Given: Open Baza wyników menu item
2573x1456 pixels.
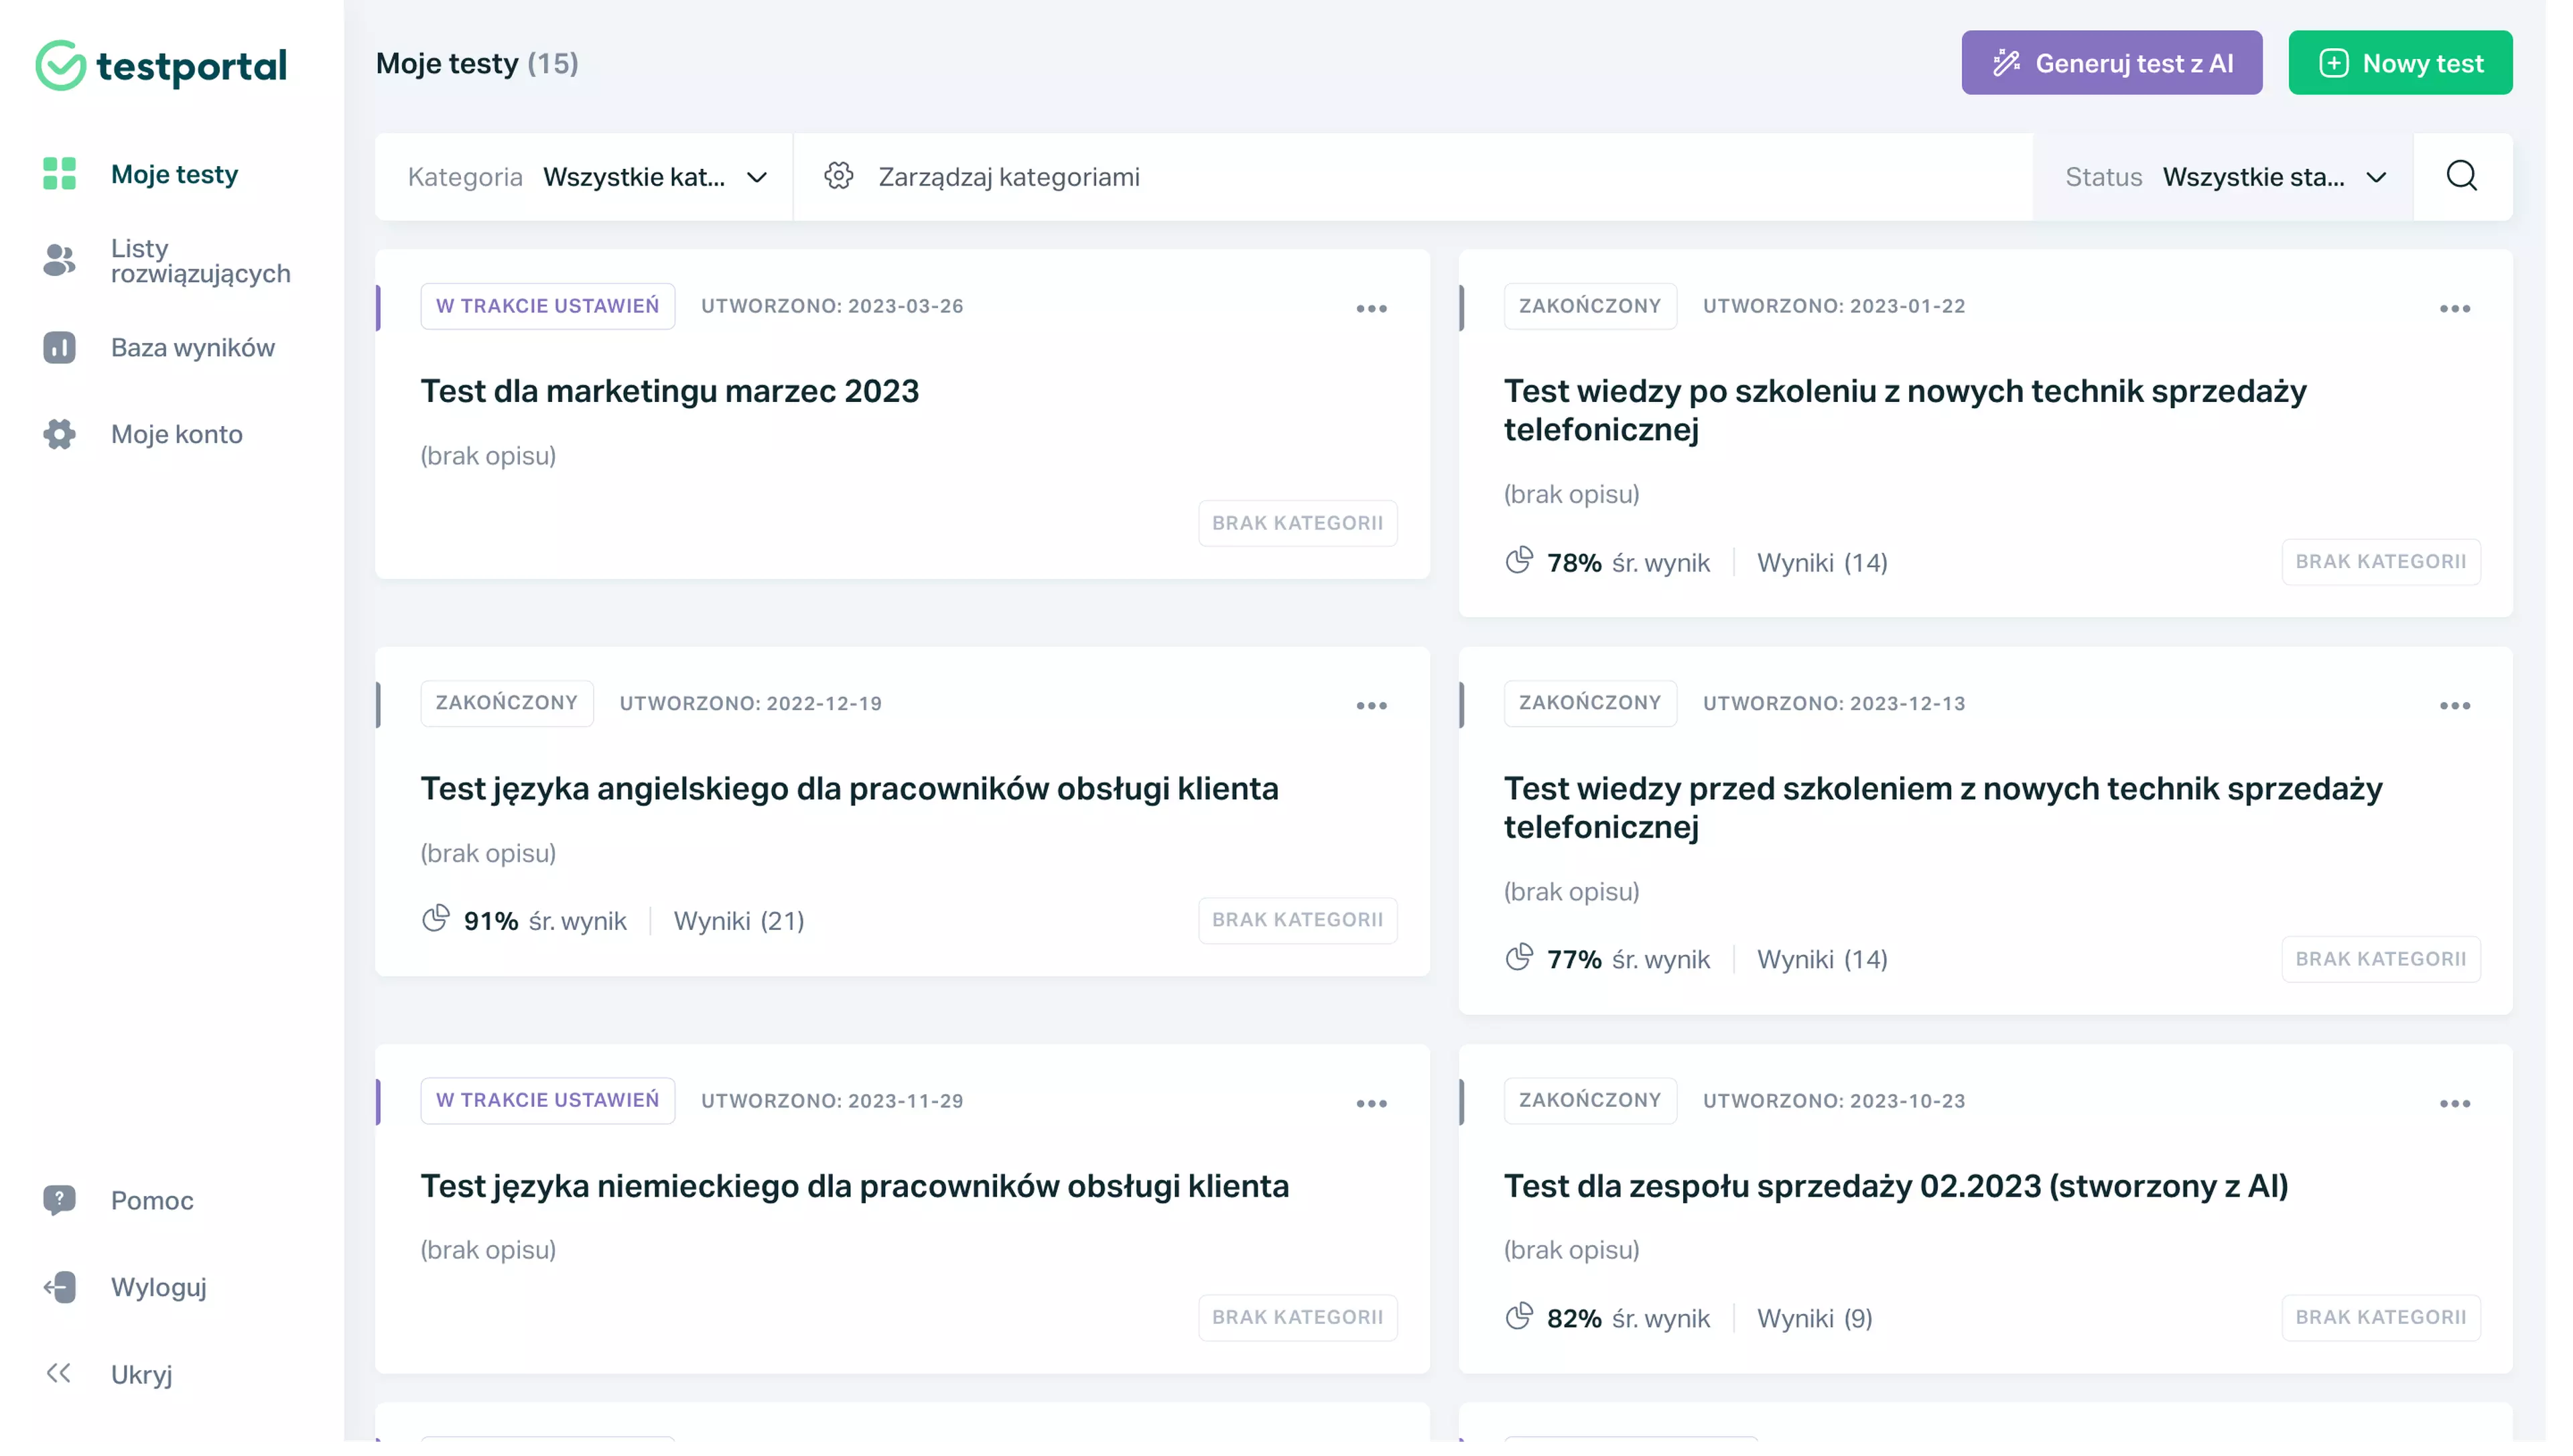Looking at the screenshot, I should (x=193, y=348).
